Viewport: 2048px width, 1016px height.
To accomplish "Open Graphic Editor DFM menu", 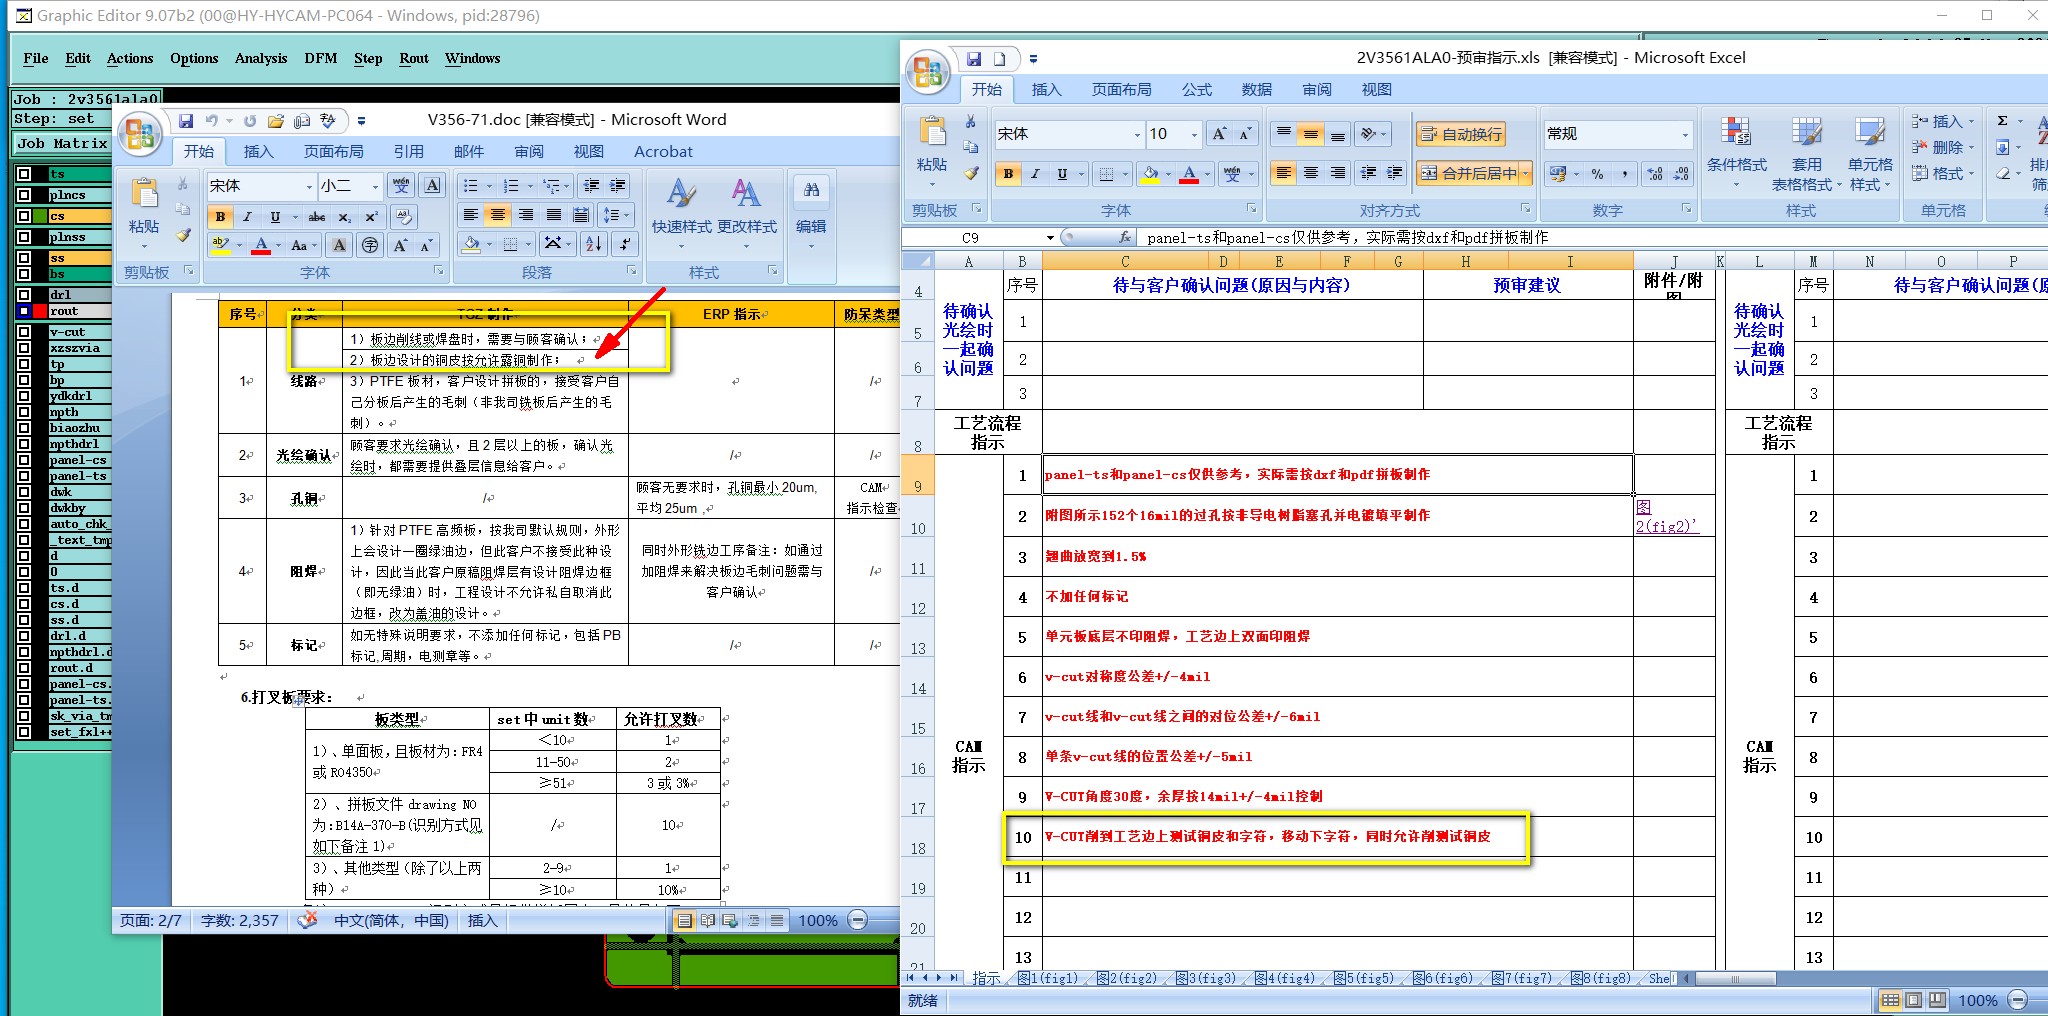I will coord(320,59).
